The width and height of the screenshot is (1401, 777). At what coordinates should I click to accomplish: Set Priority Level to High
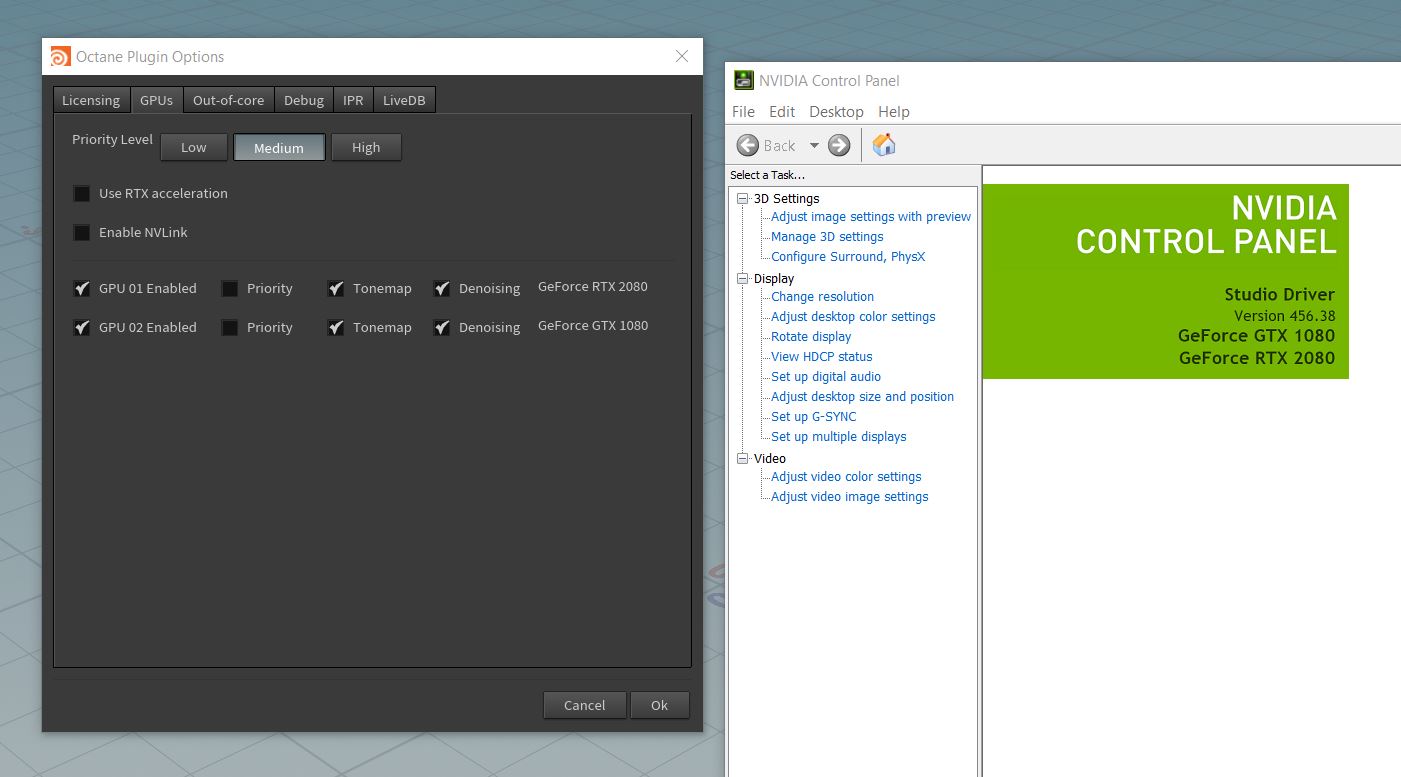coord(366,147)
